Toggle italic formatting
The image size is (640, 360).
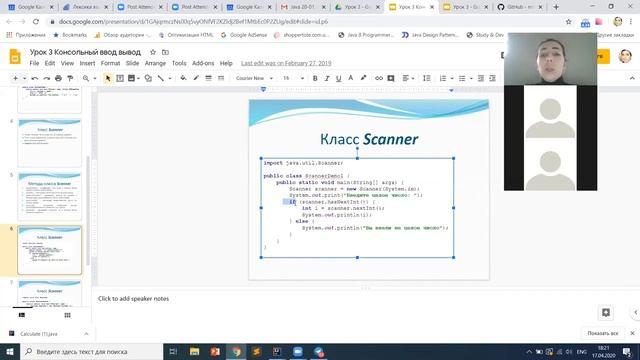coord(327,78)
